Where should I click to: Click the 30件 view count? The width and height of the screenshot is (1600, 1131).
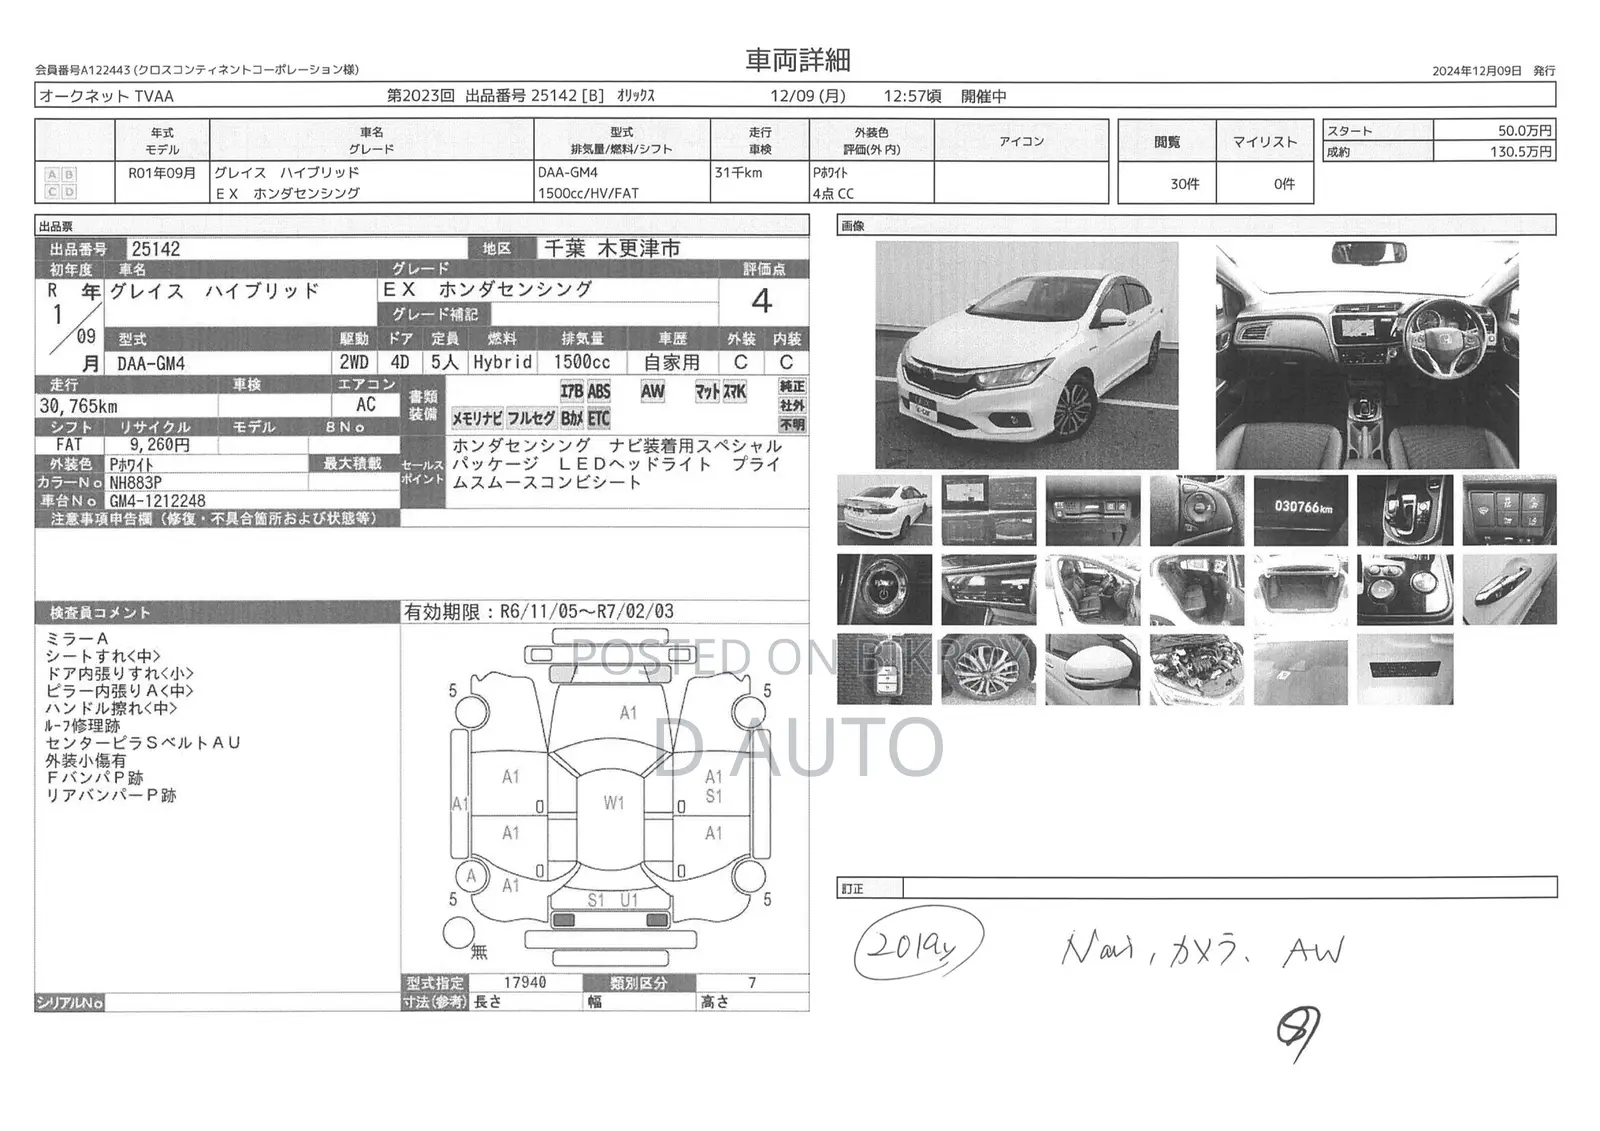(x=1184, y=184)
